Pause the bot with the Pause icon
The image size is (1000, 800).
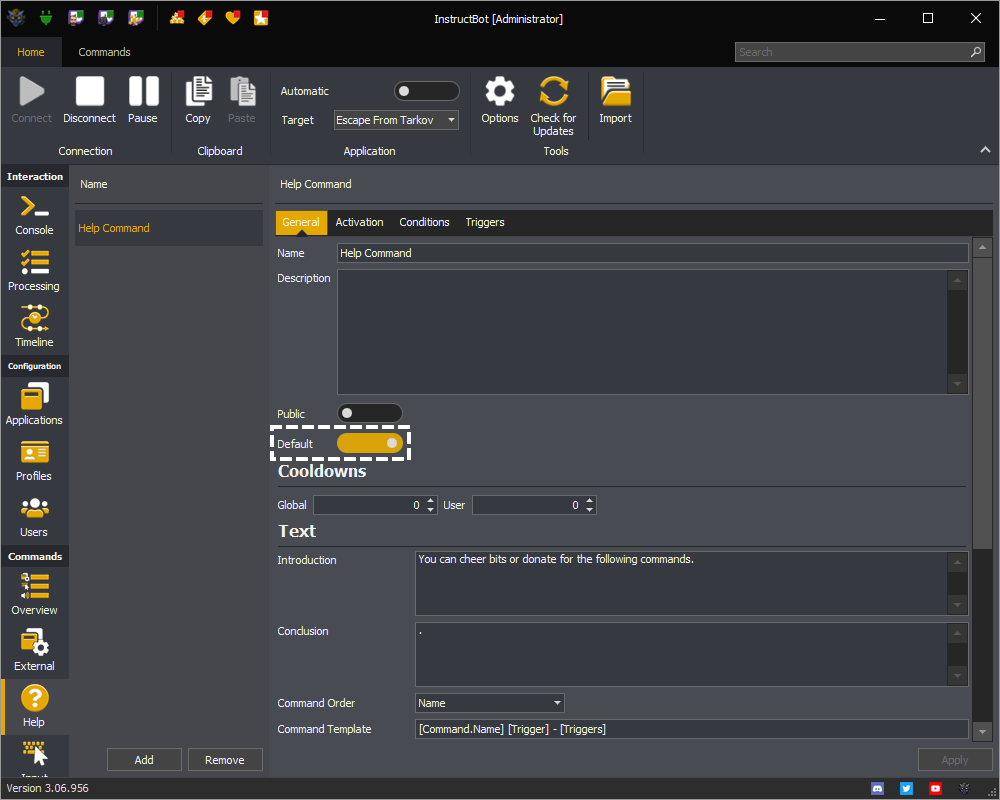pos(143,91)
